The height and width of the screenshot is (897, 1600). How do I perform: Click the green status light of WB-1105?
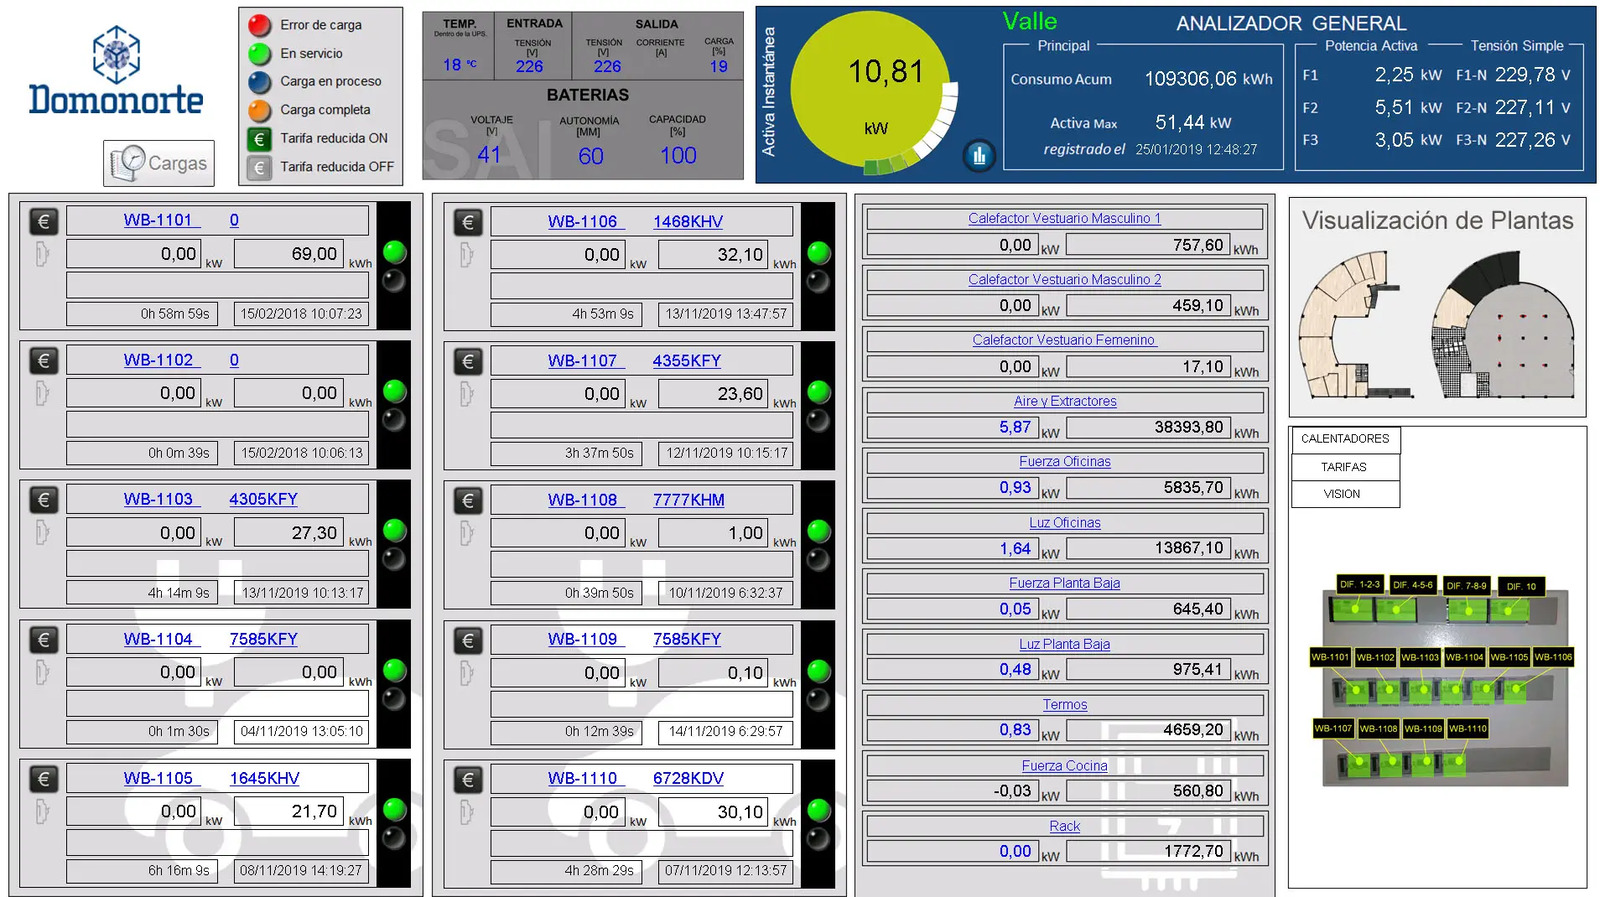tap(395, 809)
